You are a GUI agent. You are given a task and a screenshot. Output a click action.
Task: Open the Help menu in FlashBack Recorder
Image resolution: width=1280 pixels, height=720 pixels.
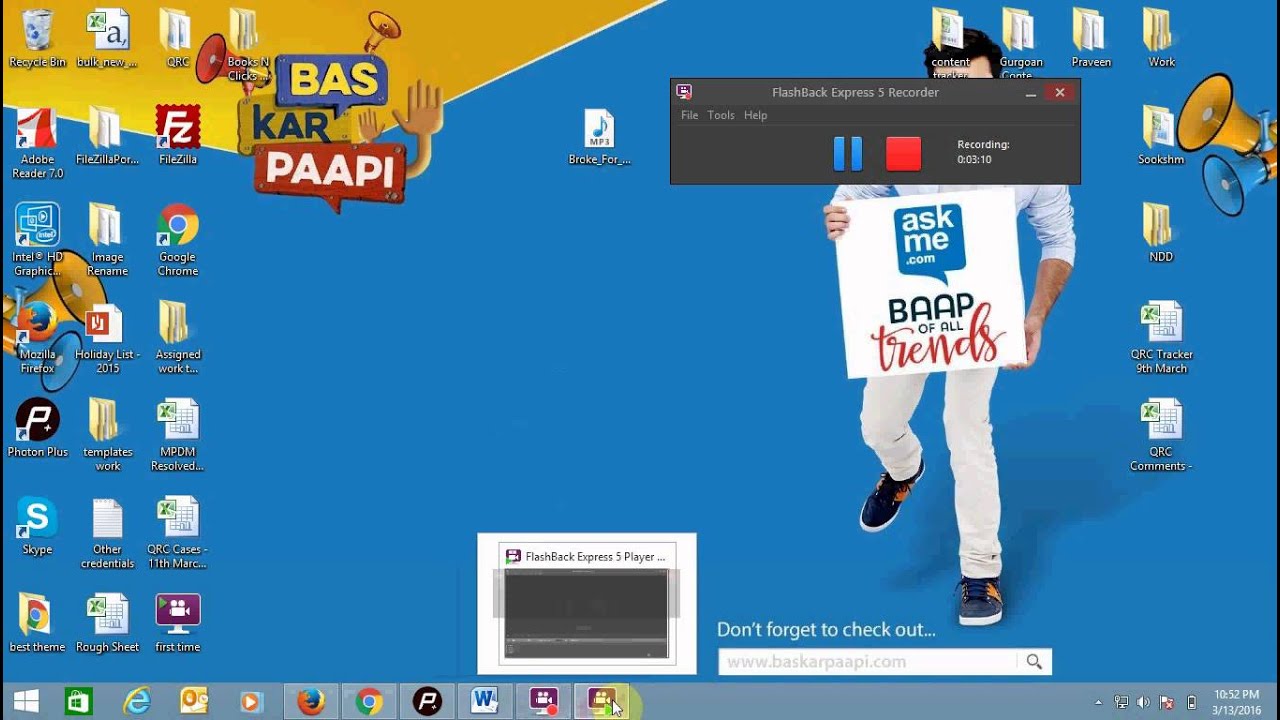756,115
